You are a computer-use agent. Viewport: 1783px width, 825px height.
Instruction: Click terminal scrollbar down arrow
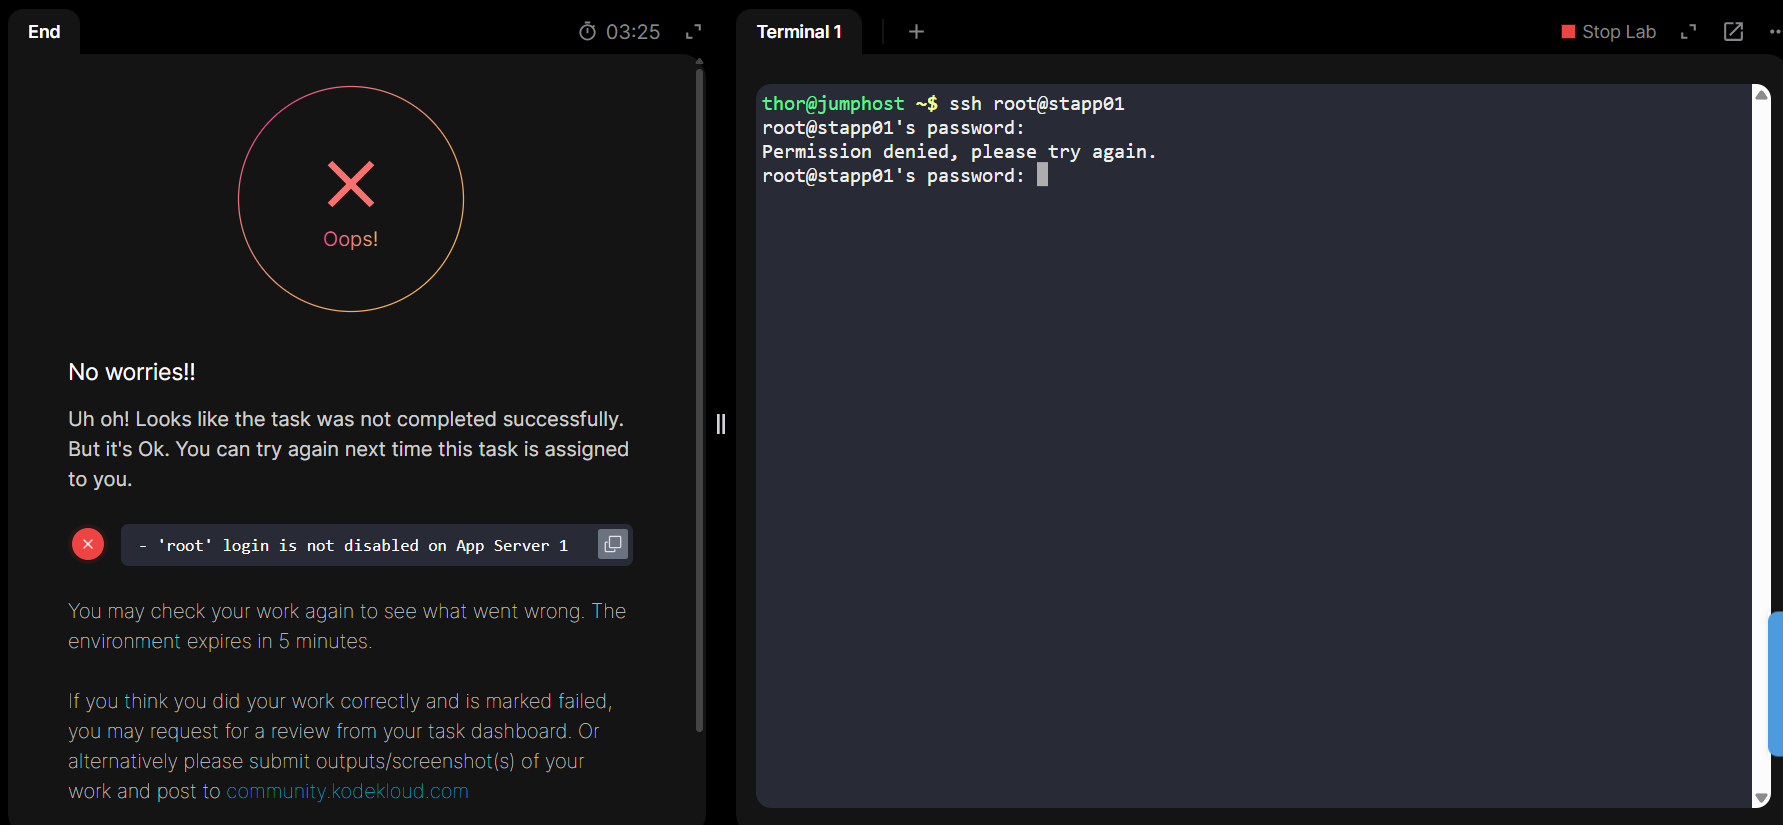pos(1762,798)
